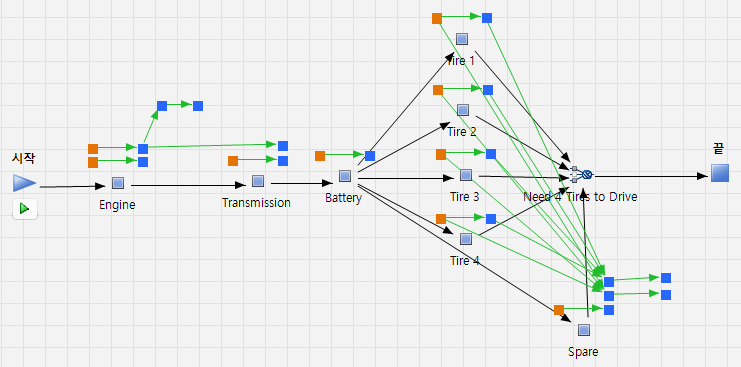Viewport: 741px width, 367px height.
Task: Click the orange block above Tire 3
Action: (x=441, y=154)
